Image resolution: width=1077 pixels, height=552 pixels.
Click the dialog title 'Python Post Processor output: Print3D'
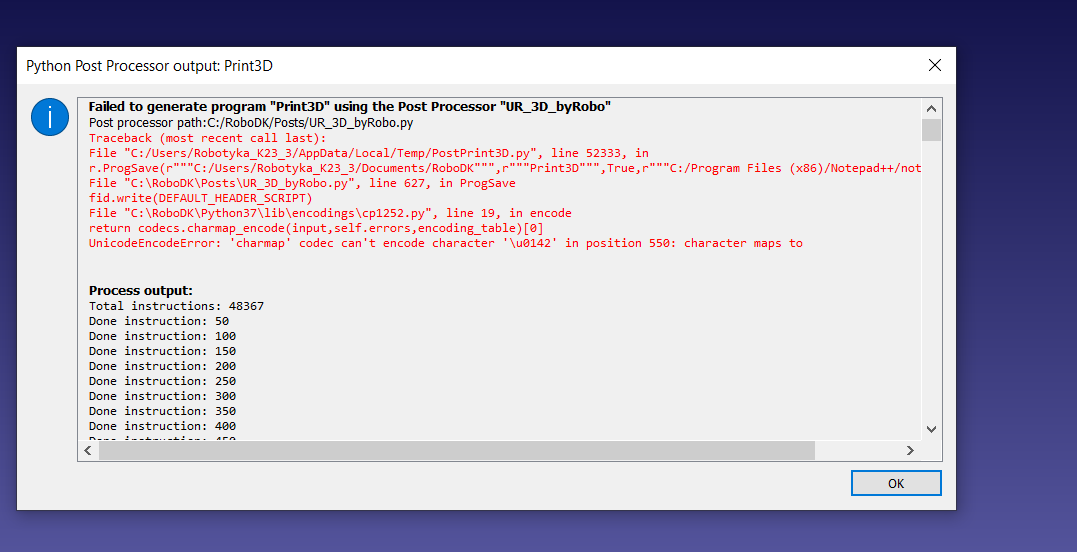[149, 66]
